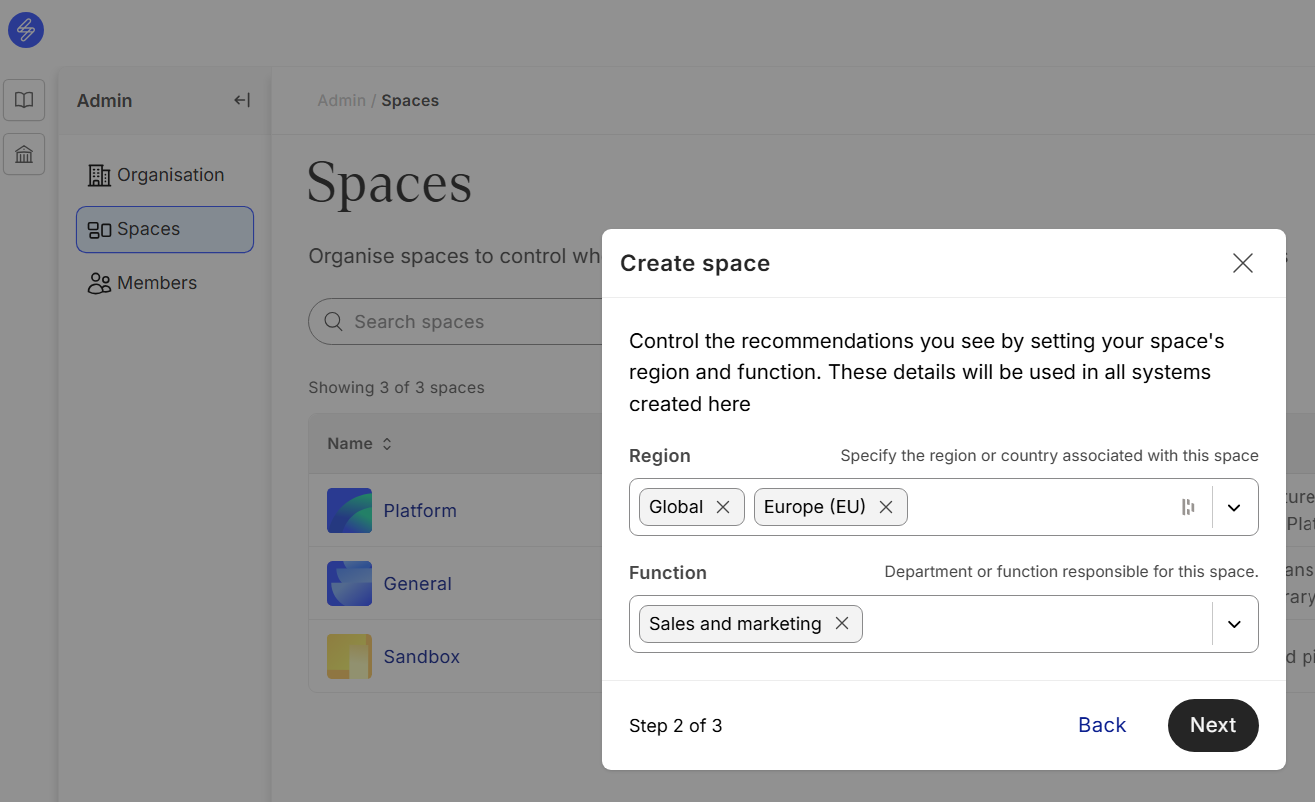Remove the Global region tag
Screen dimensions: 1315x802
(x=723, y=507)
